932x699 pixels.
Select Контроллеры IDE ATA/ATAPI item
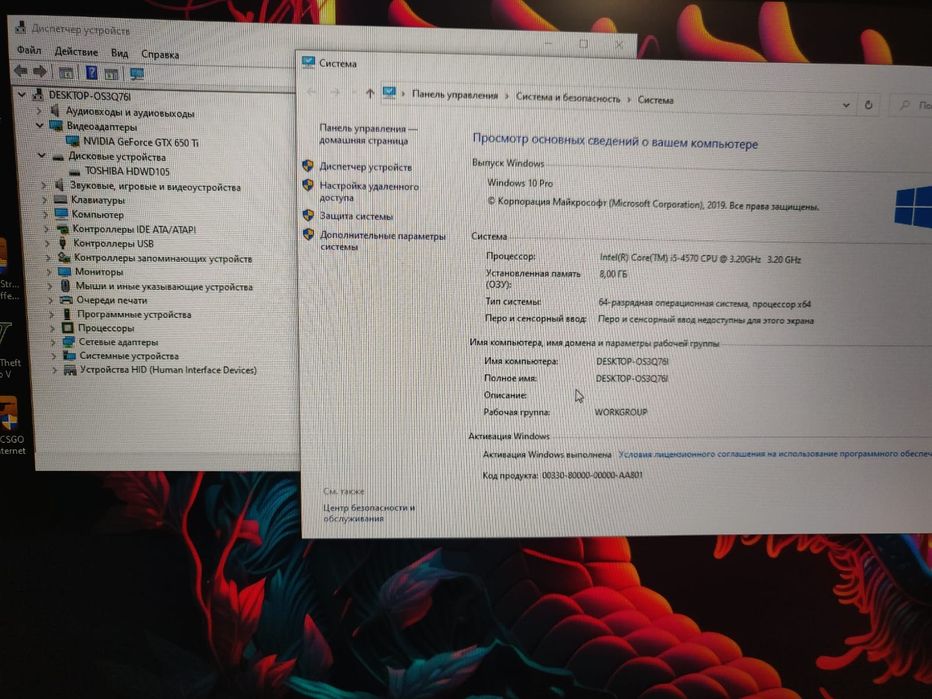134,229
